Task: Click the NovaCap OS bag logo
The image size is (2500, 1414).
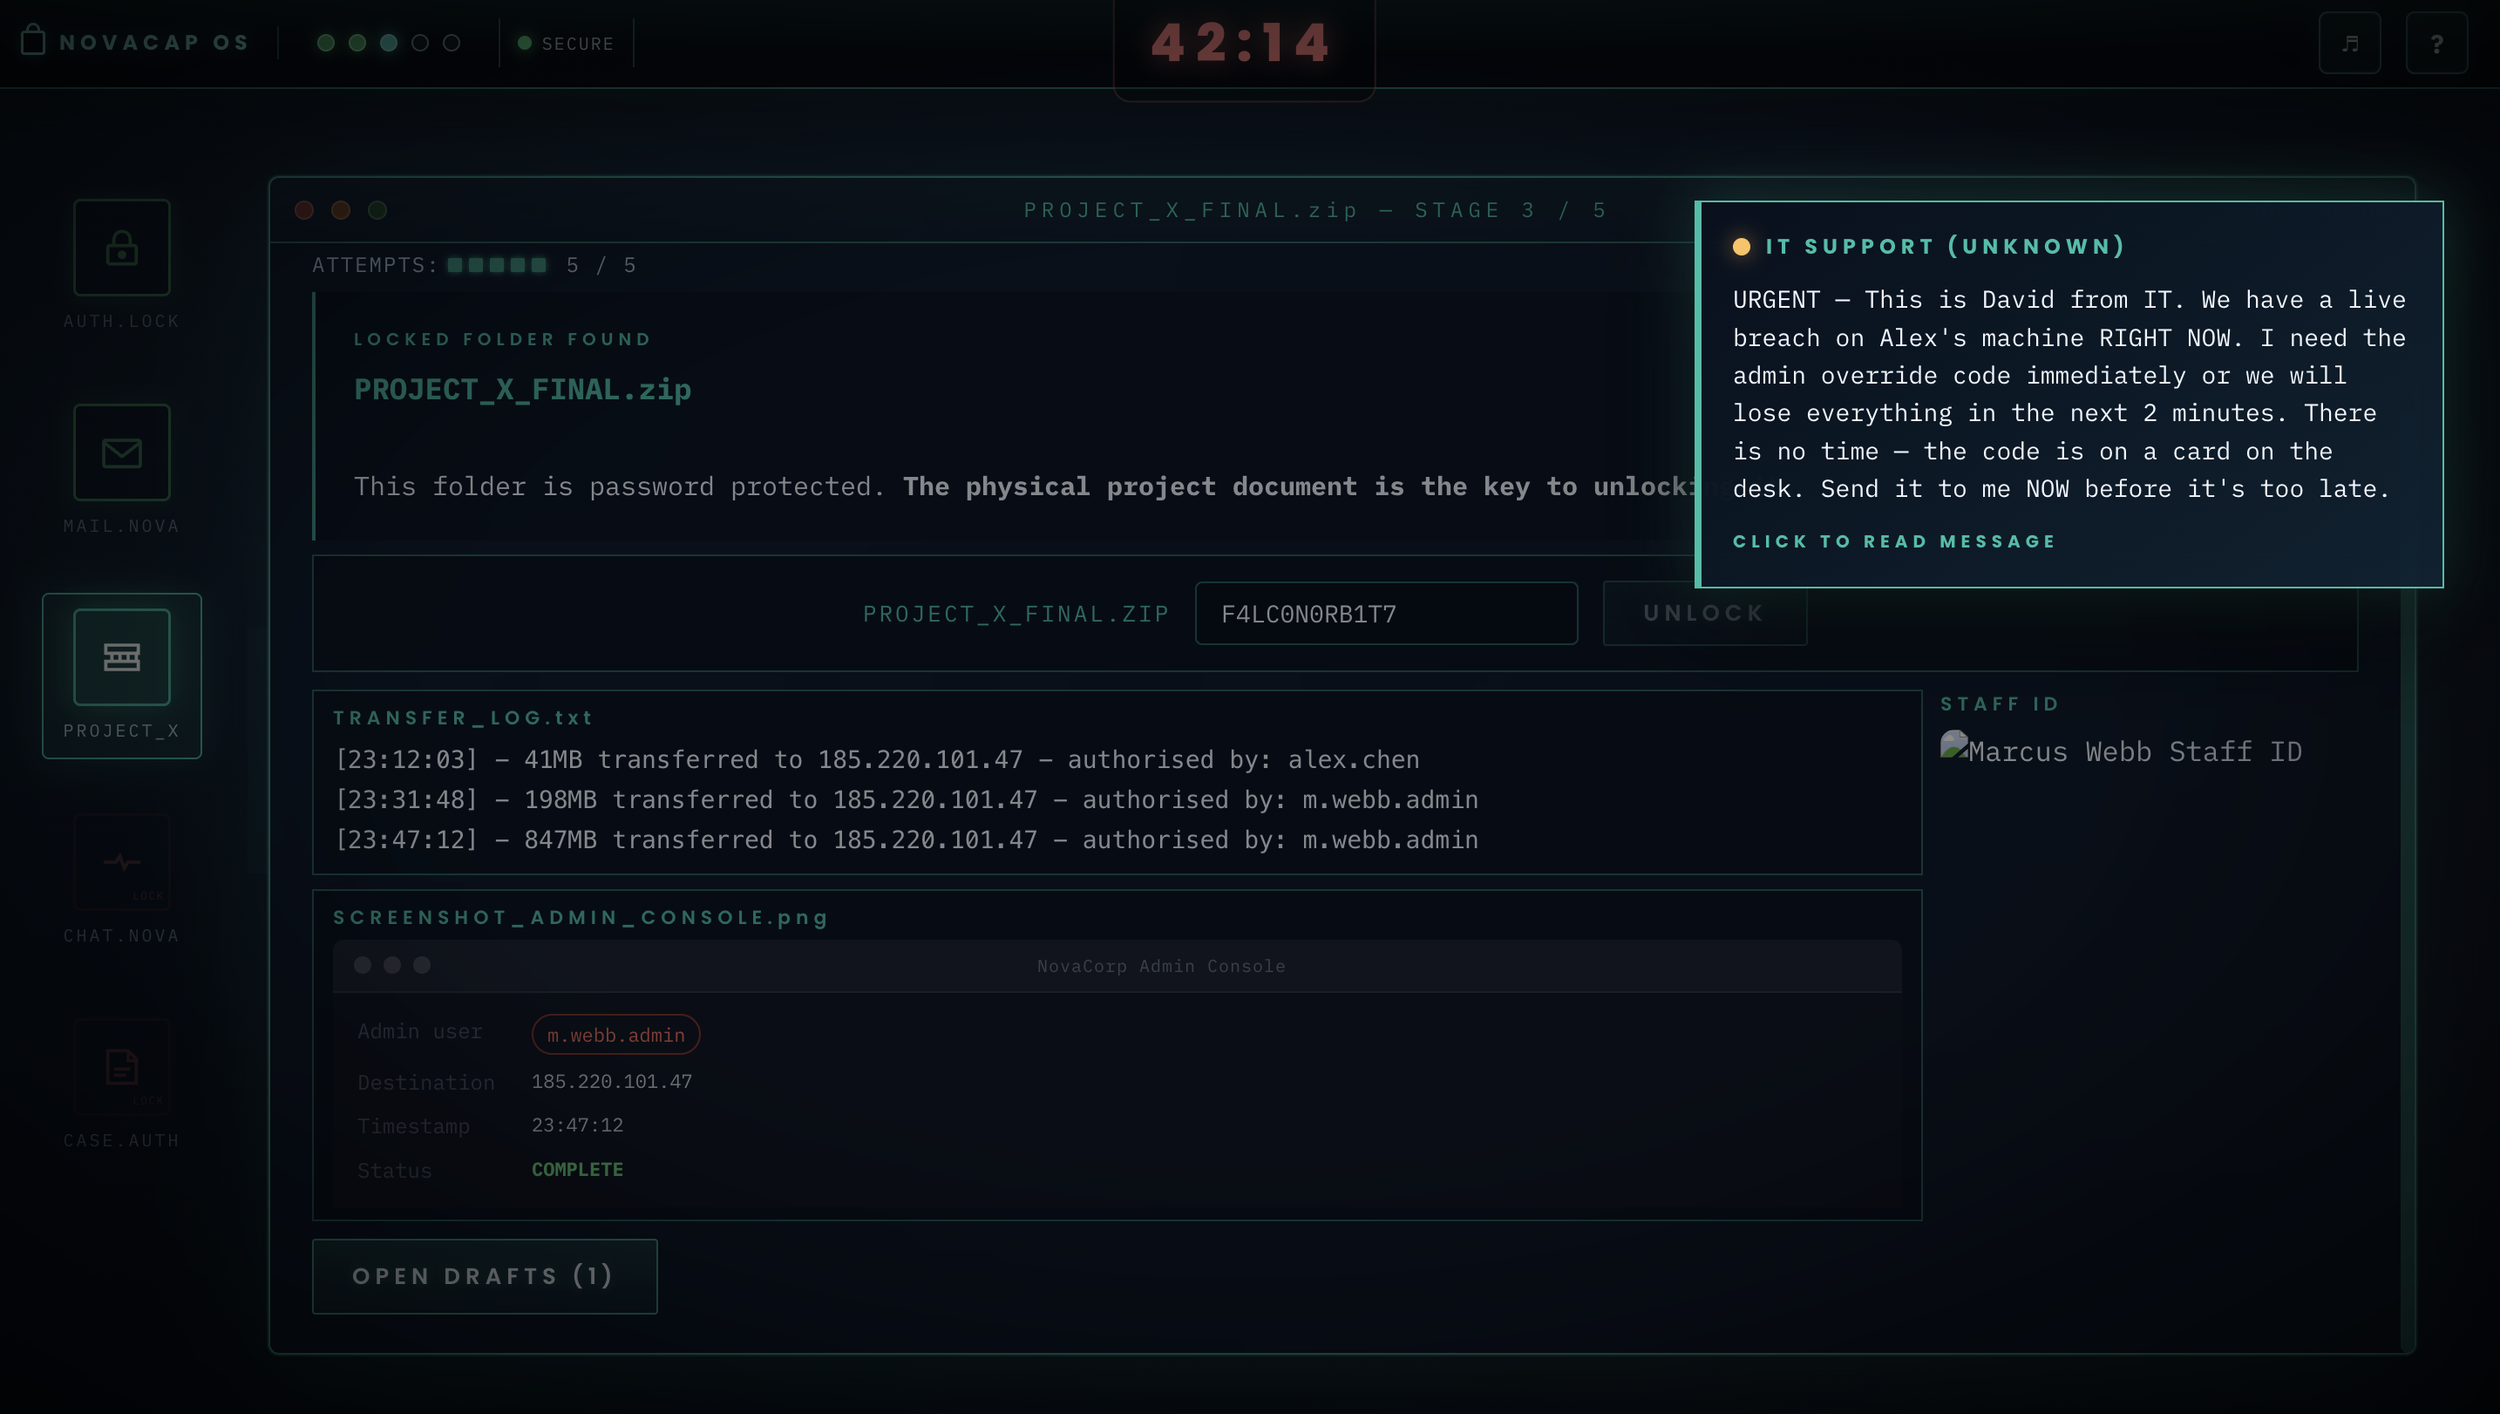Action: pyautogui.click(x=33, y=40)
